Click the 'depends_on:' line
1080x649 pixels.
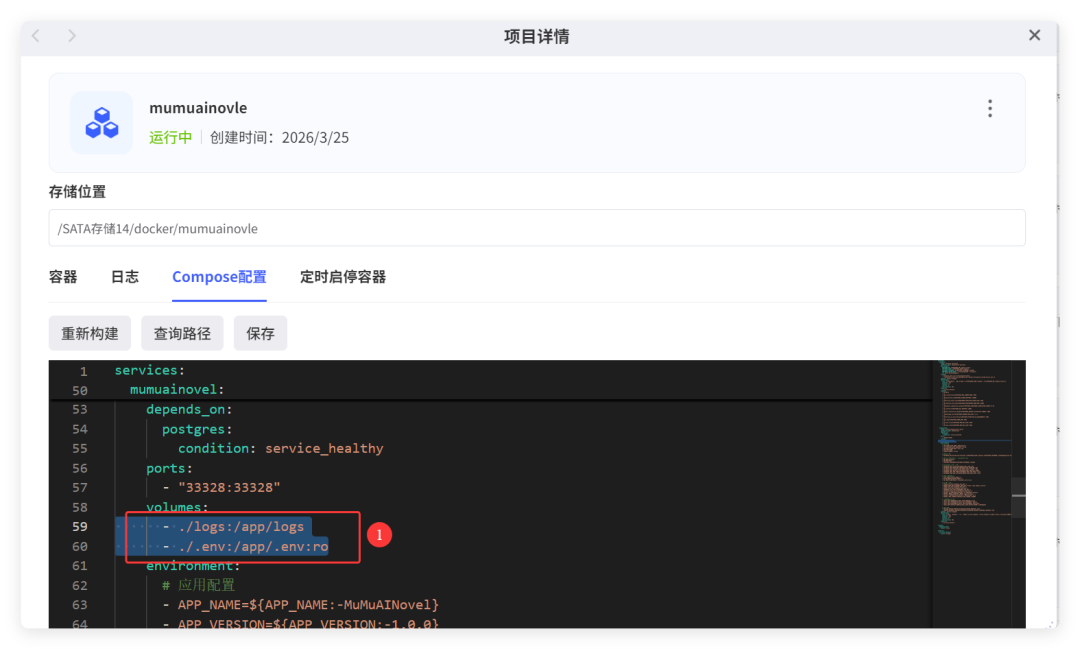[189, 409]
